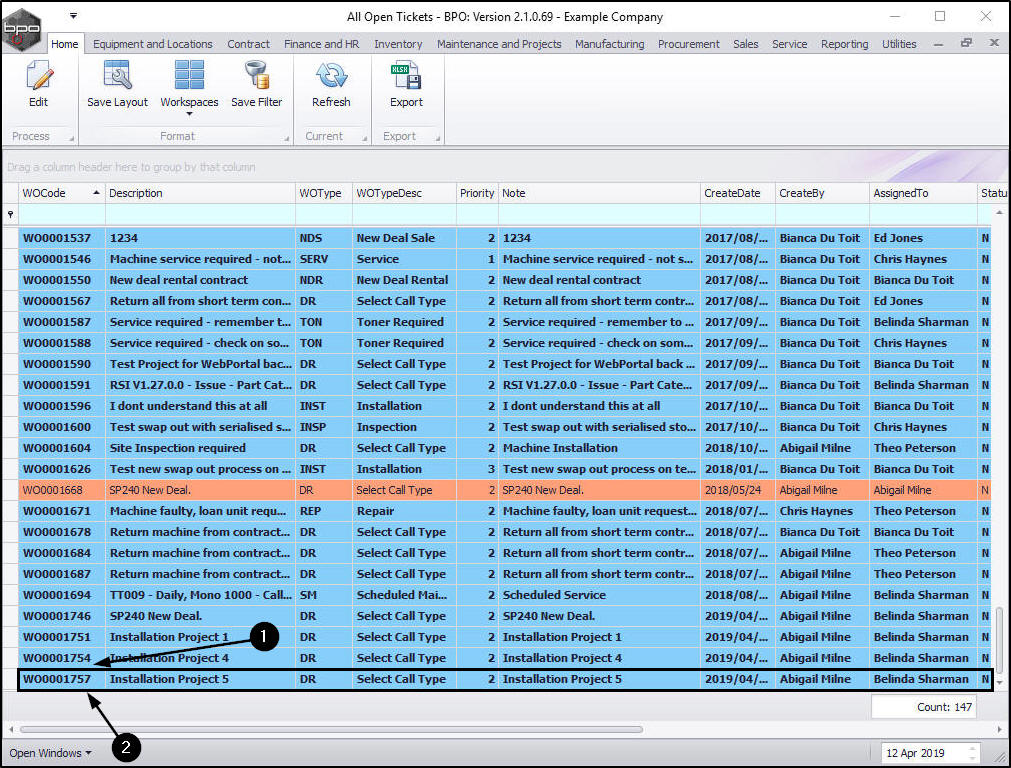This screenshot has width=1011, height=768.
Task: Open the quick access toolbar arrow
Action: 73,16
